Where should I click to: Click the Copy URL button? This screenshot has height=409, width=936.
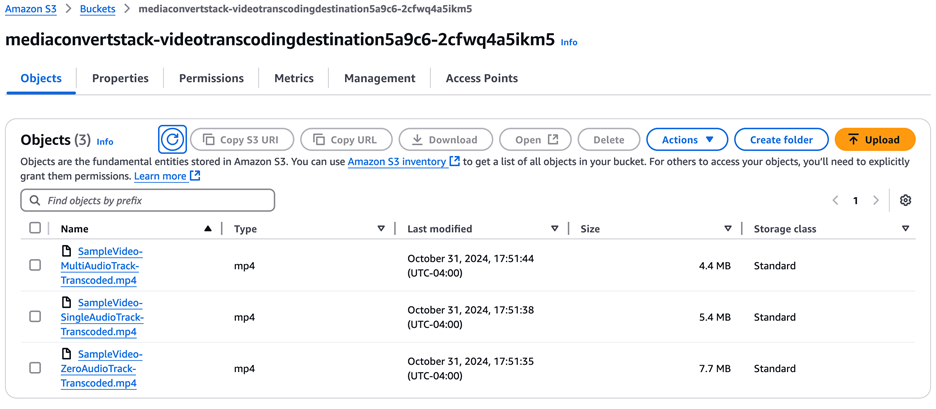[346, 140]
